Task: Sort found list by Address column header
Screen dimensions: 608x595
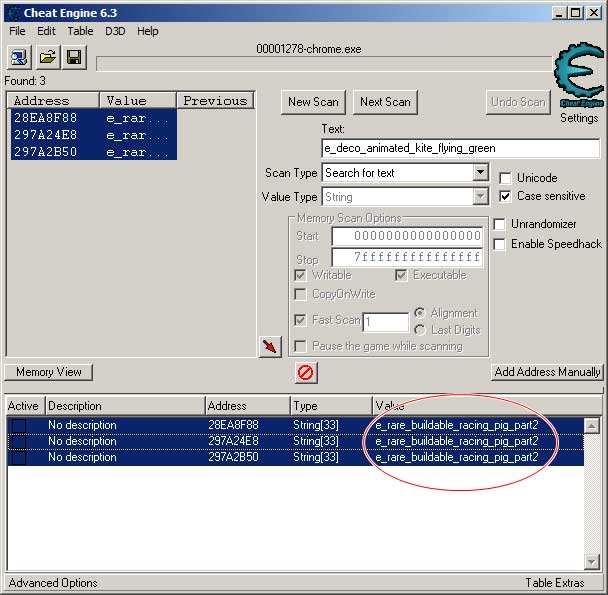Action: click(x=53, y=101)
